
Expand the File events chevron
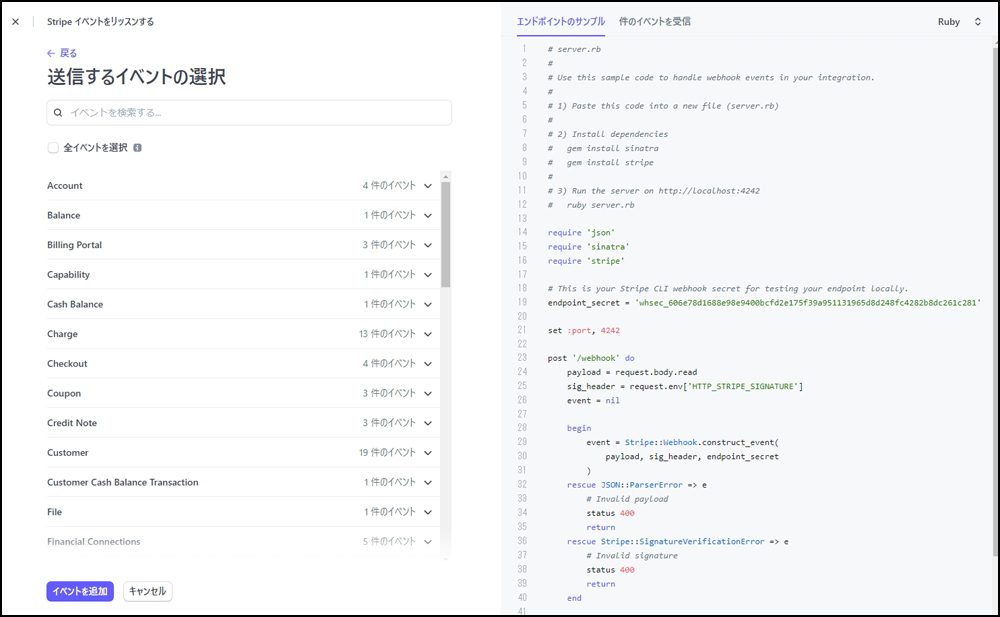428,512
